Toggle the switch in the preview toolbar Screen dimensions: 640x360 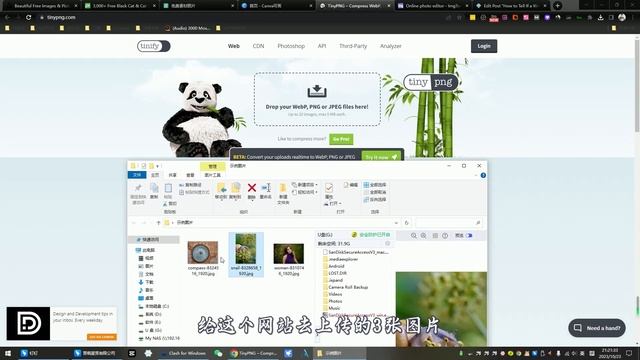pos(469,236)
